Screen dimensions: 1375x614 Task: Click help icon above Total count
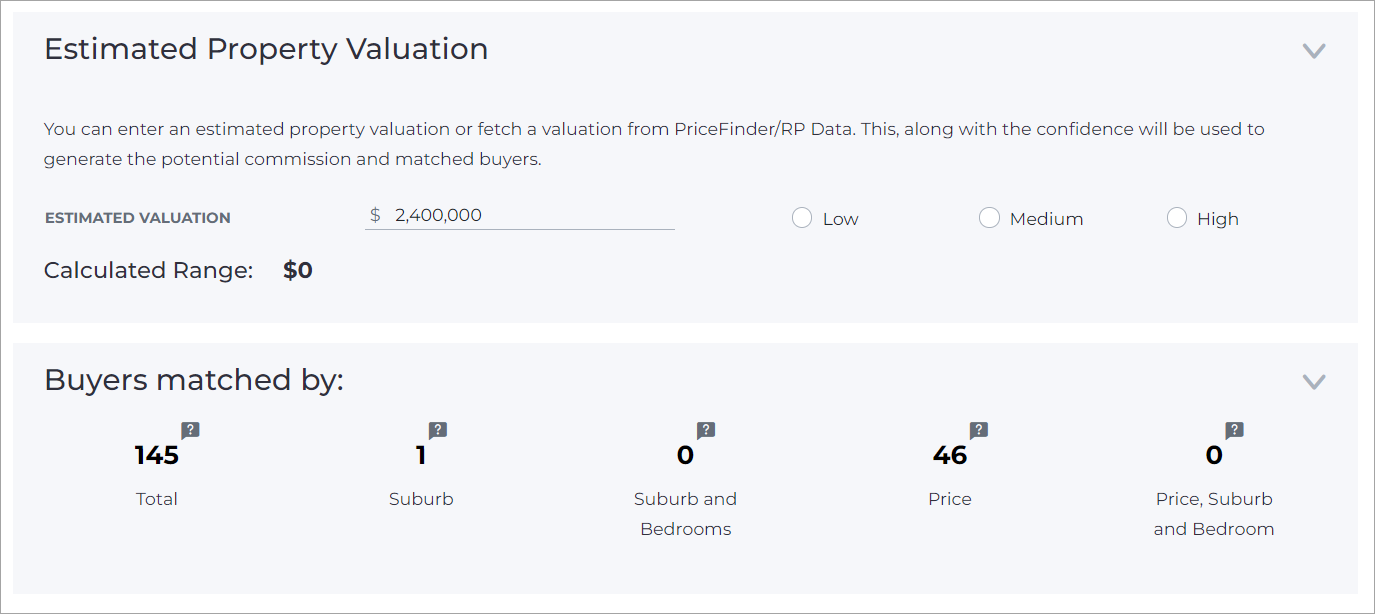190,431
